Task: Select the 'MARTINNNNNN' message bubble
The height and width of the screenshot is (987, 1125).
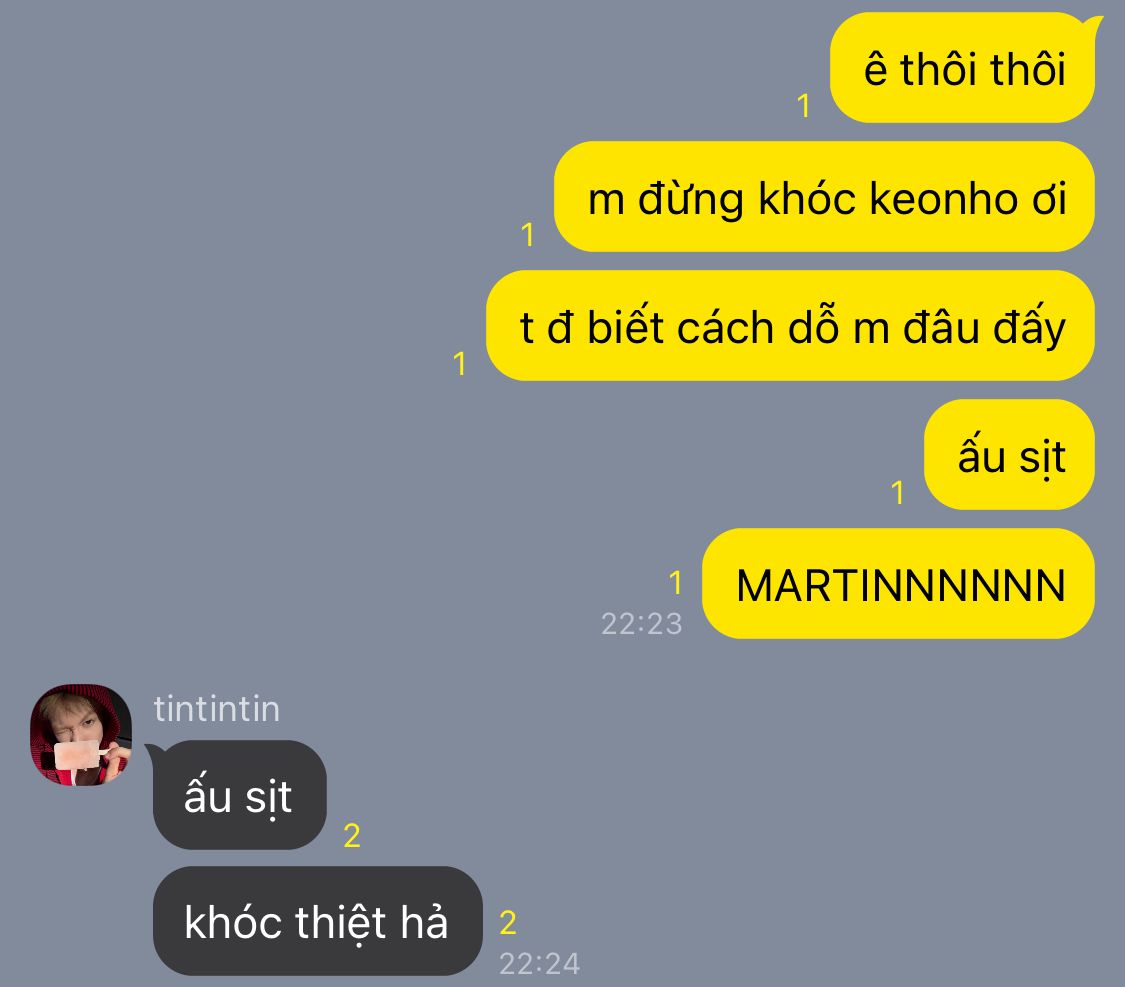Action: (x=898, y=584)
